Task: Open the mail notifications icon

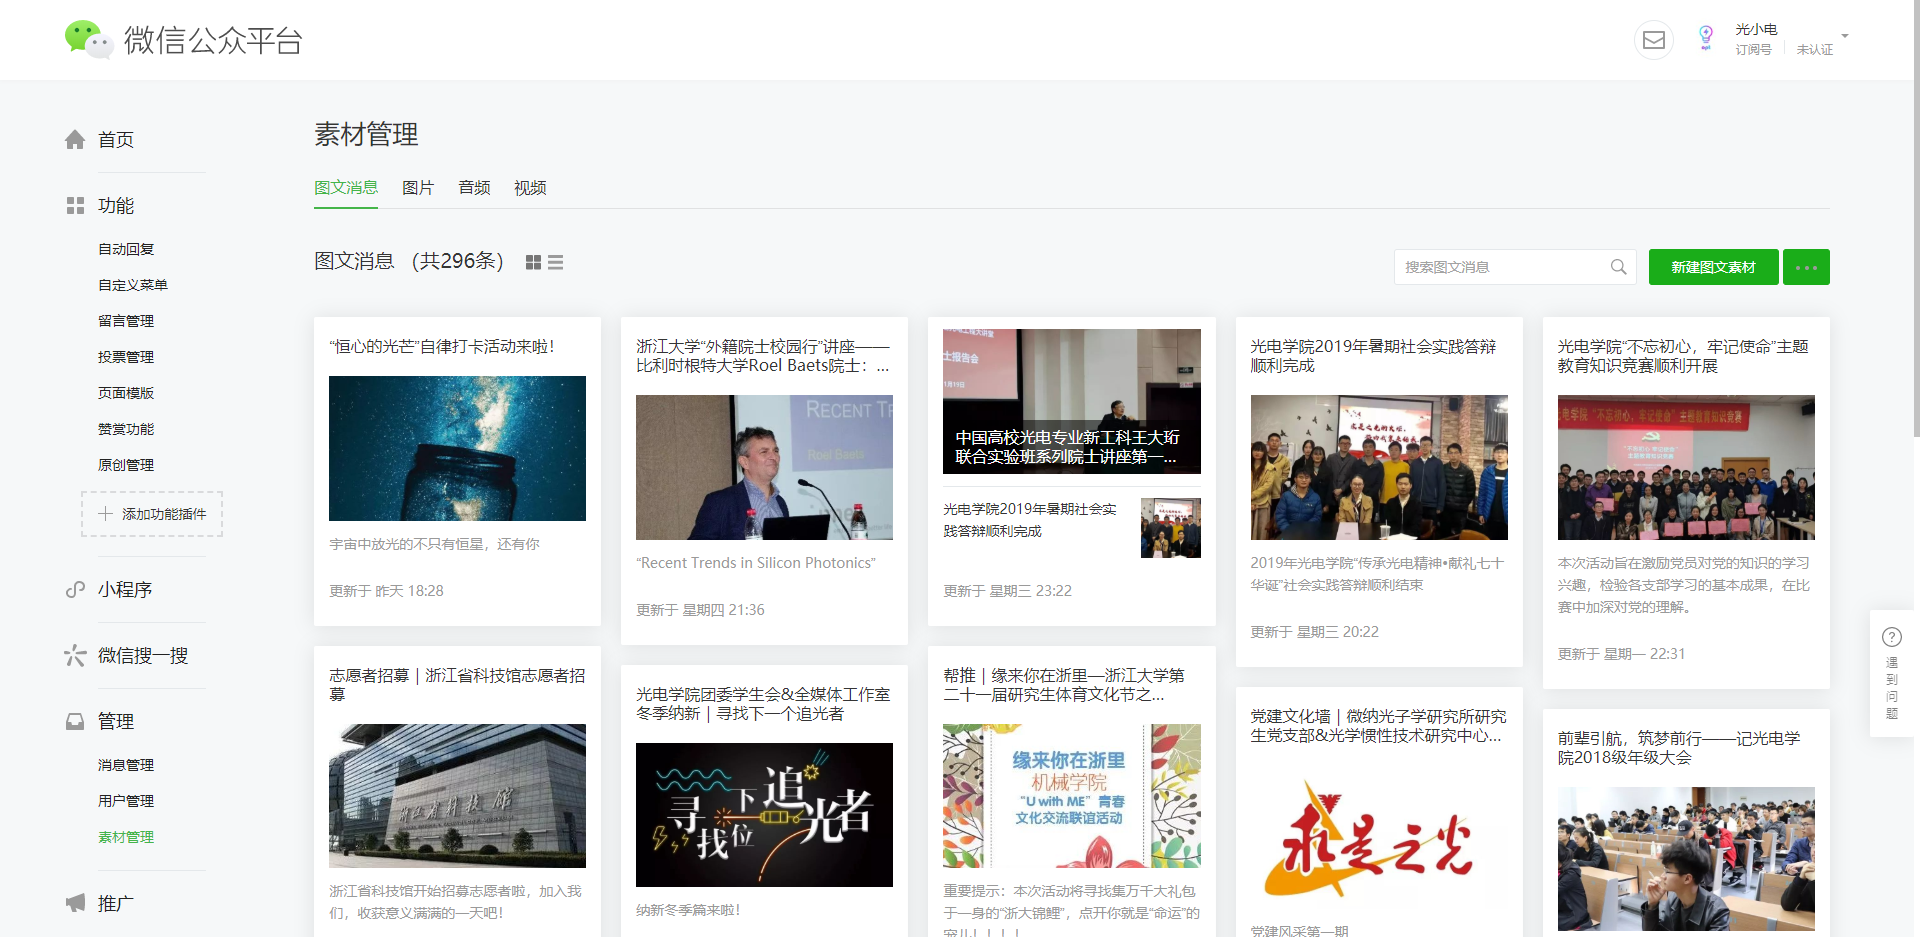Action: click(x=1654, y=40)
